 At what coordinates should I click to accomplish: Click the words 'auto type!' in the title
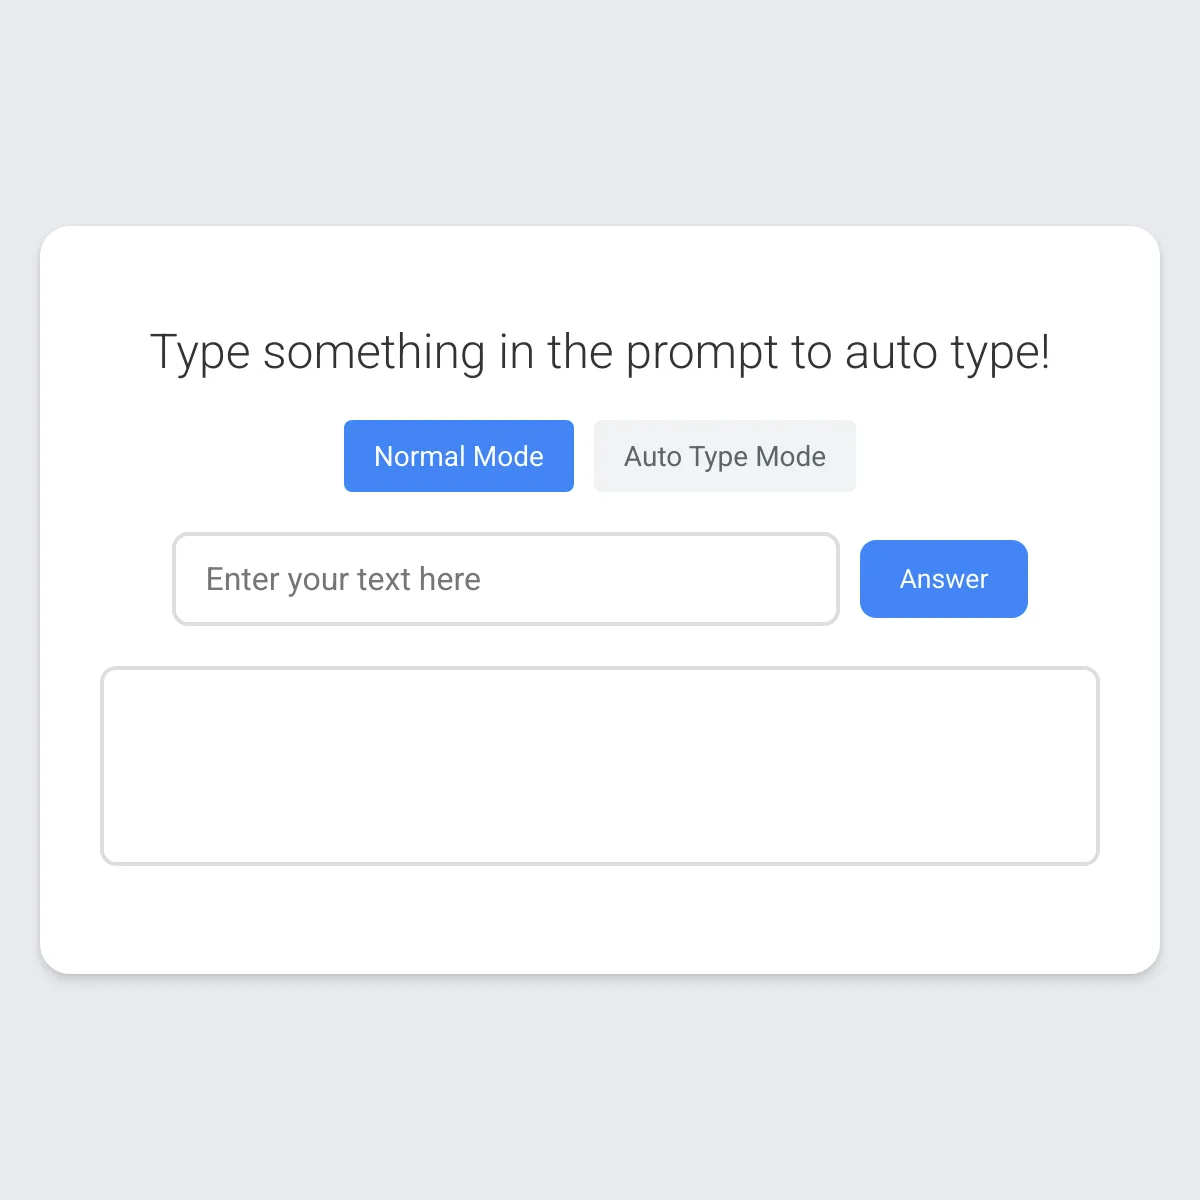[x=947, y=352]
